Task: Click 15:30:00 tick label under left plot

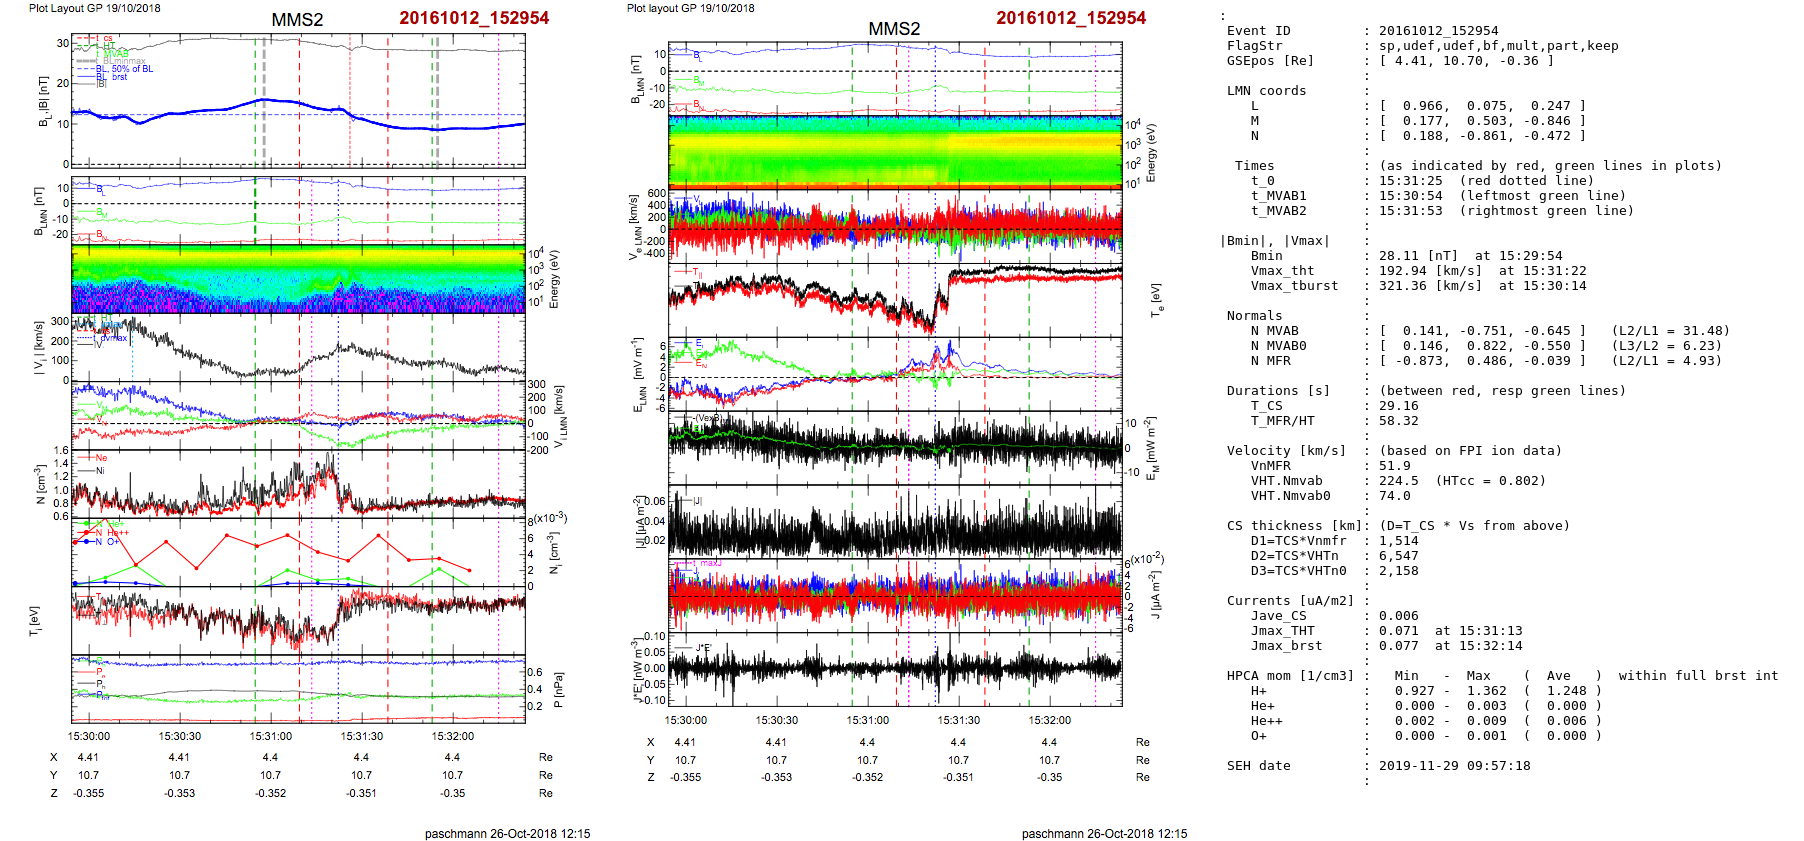Action: pos(89,736)
